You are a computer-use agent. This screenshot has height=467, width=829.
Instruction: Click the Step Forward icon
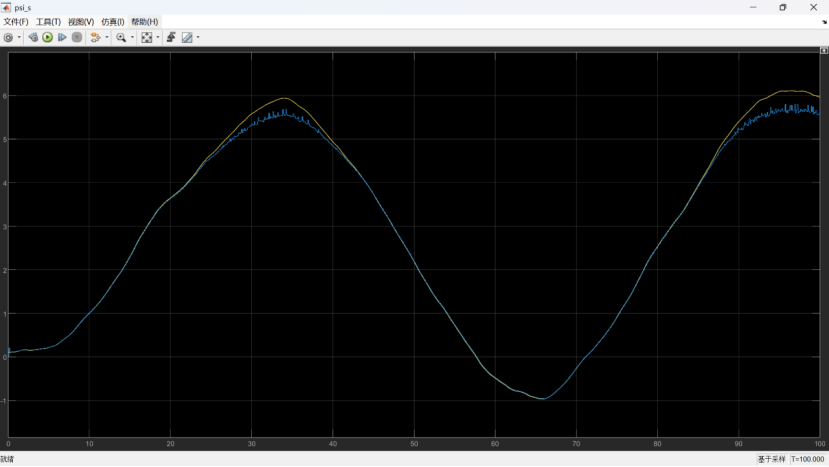62,37
